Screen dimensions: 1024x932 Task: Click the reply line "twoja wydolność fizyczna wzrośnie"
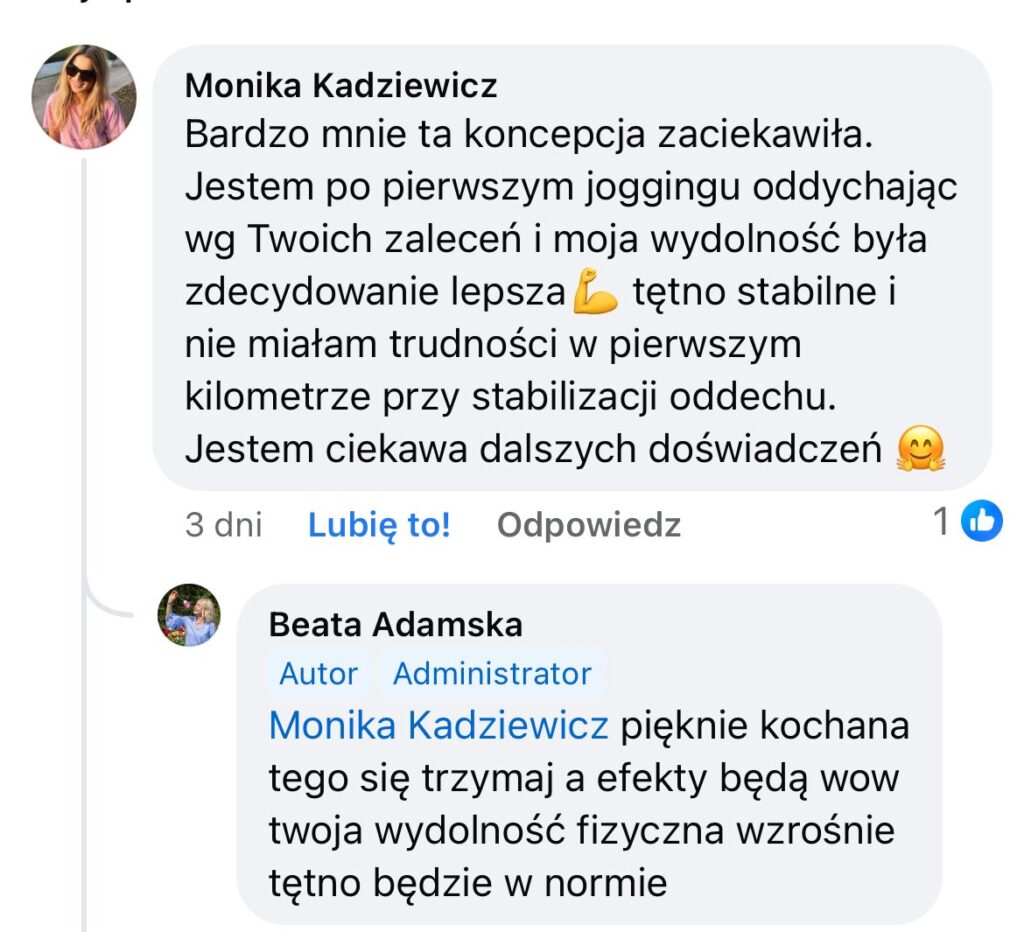(581, 830)
